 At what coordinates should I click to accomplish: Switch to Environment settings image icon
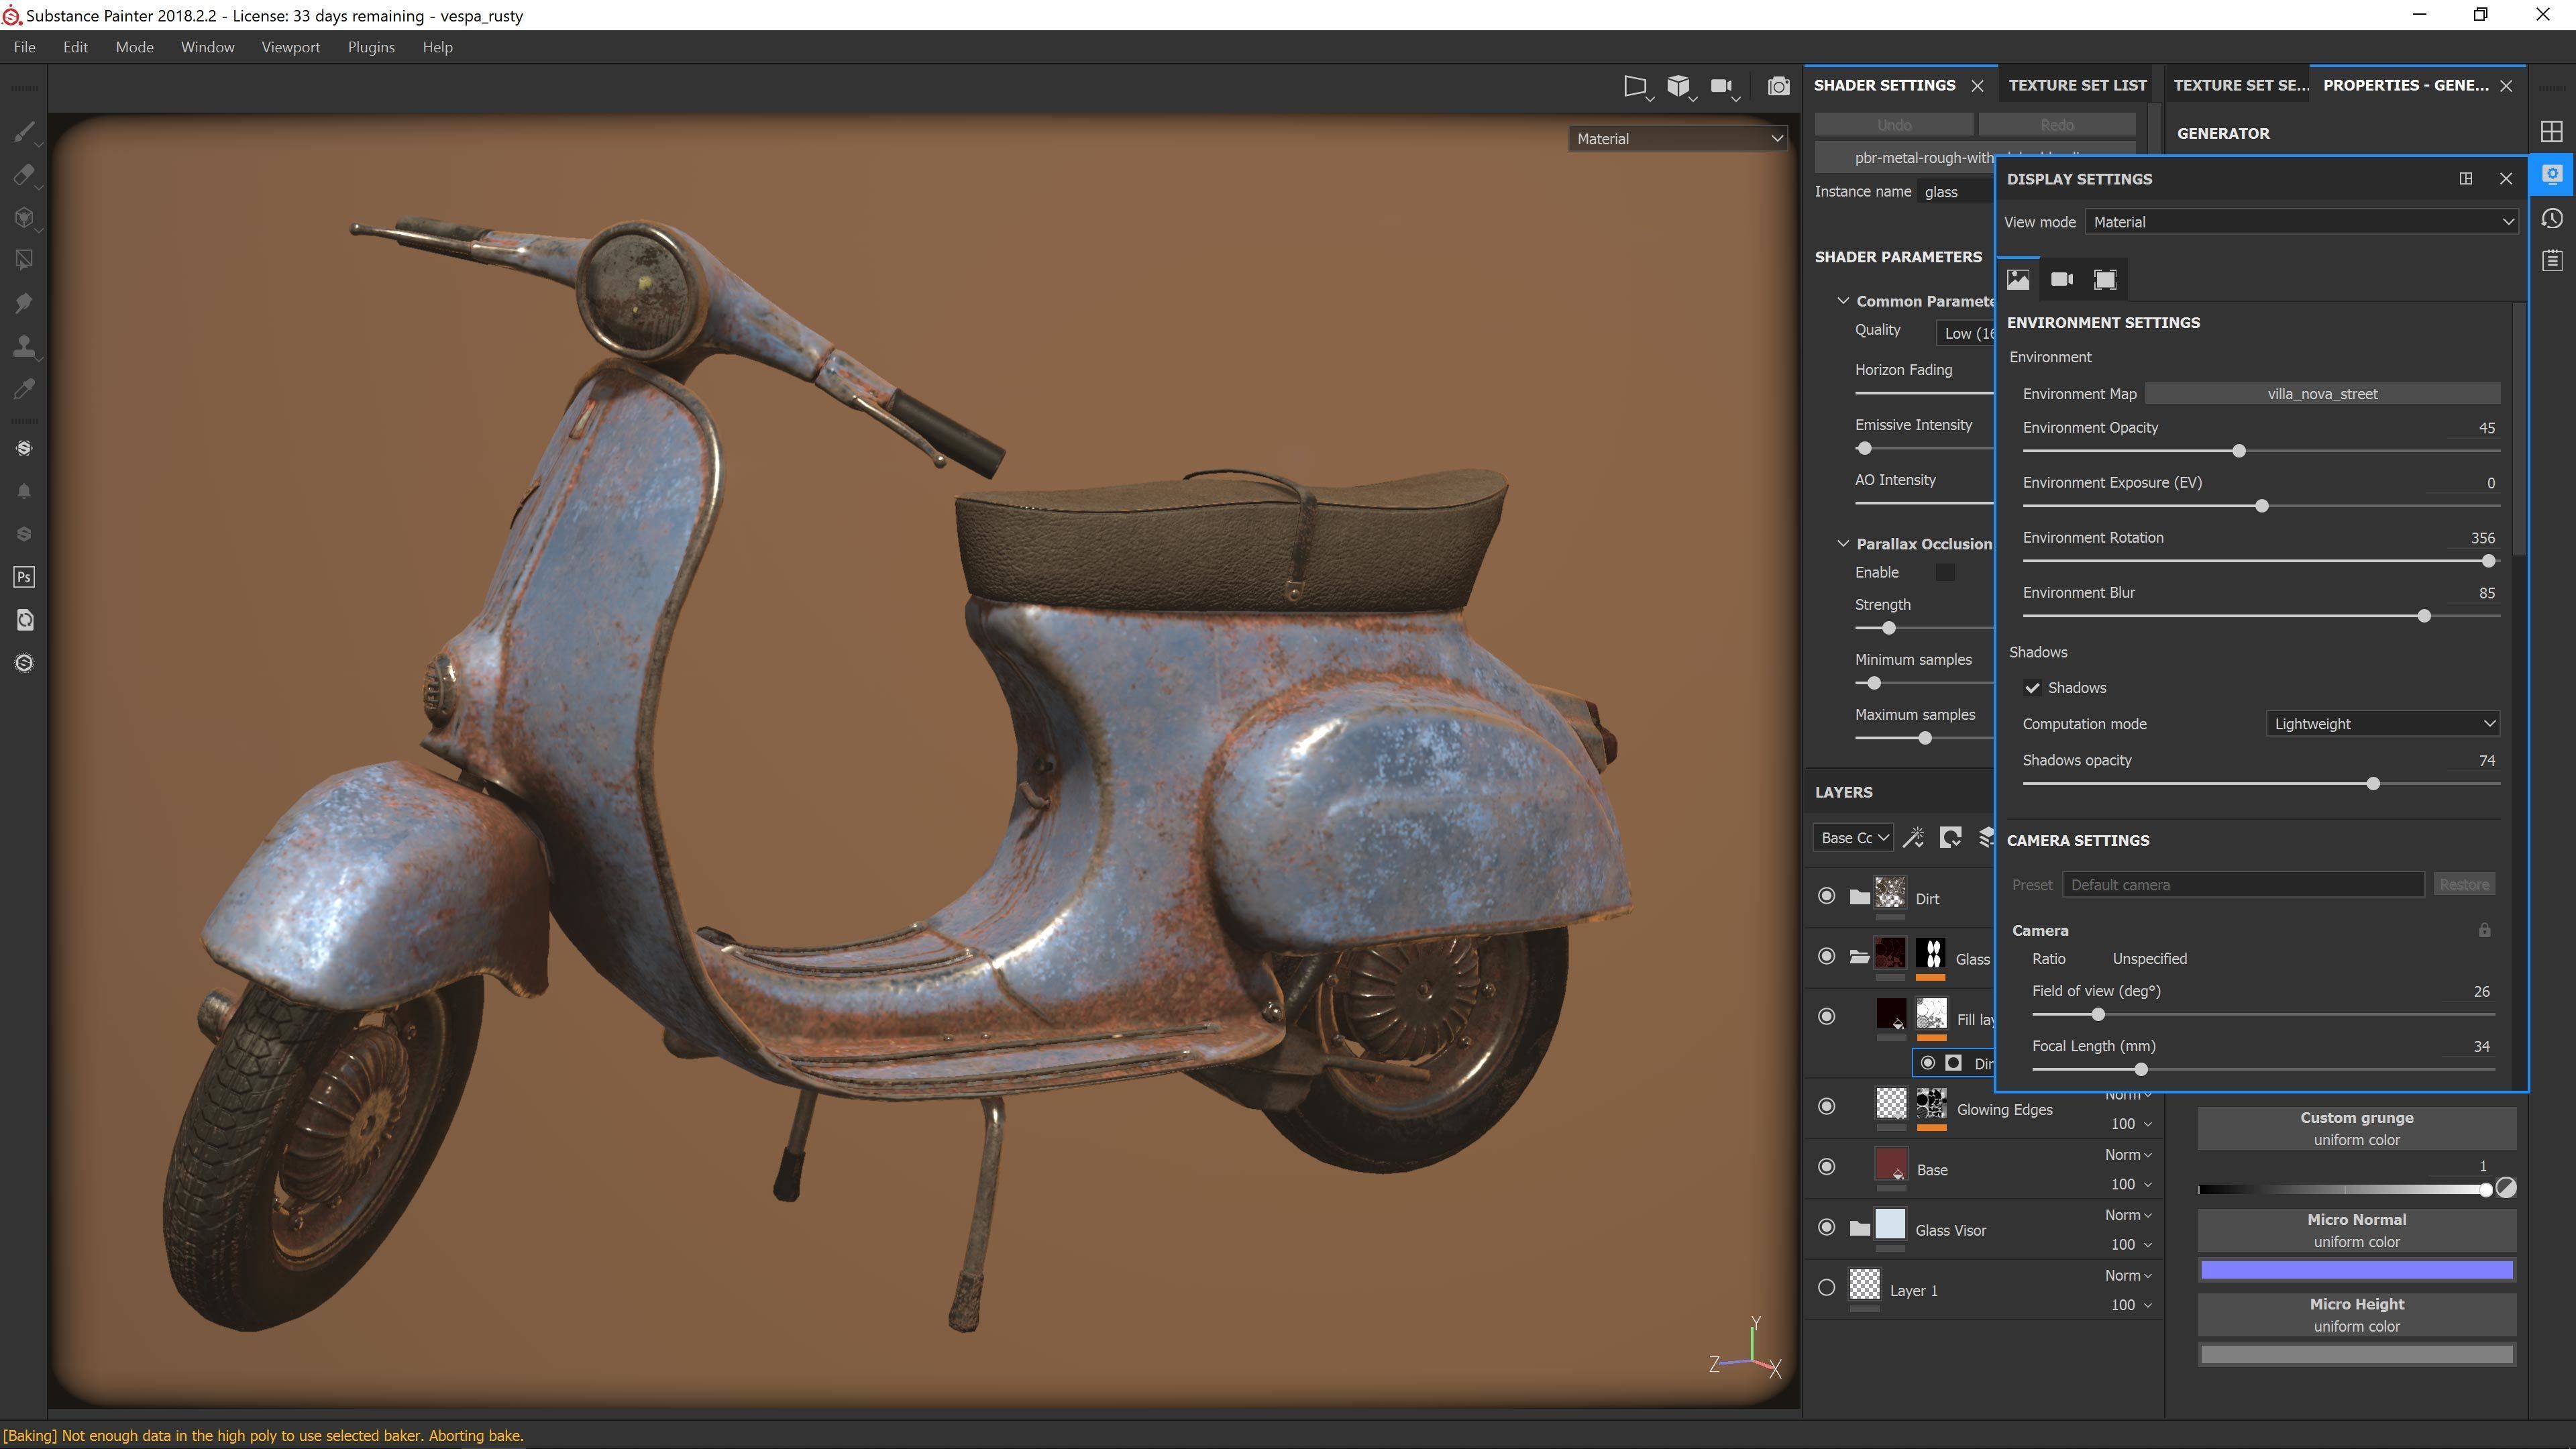tap(2018, 279)
